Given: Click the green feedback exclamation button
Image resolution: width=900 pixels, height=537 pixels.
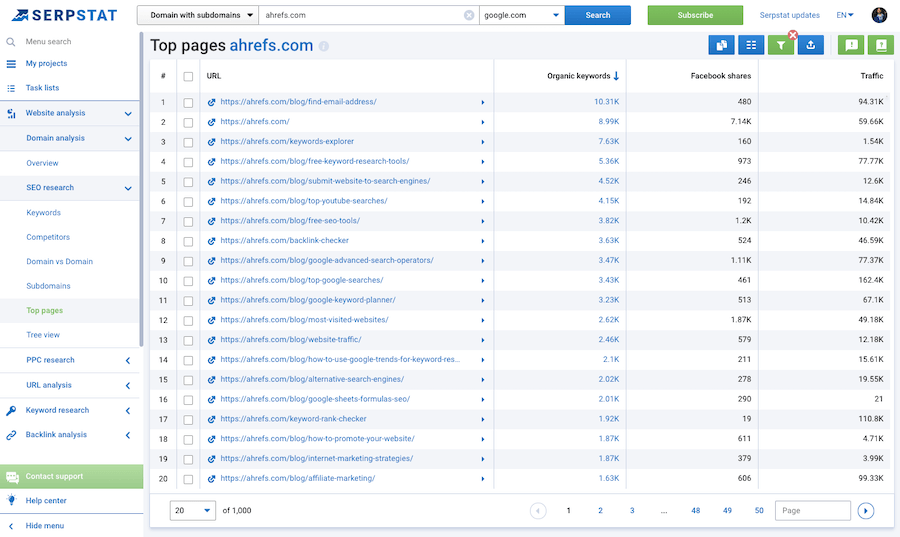Looking at the screenshot, I should click(x=851, y=45).
